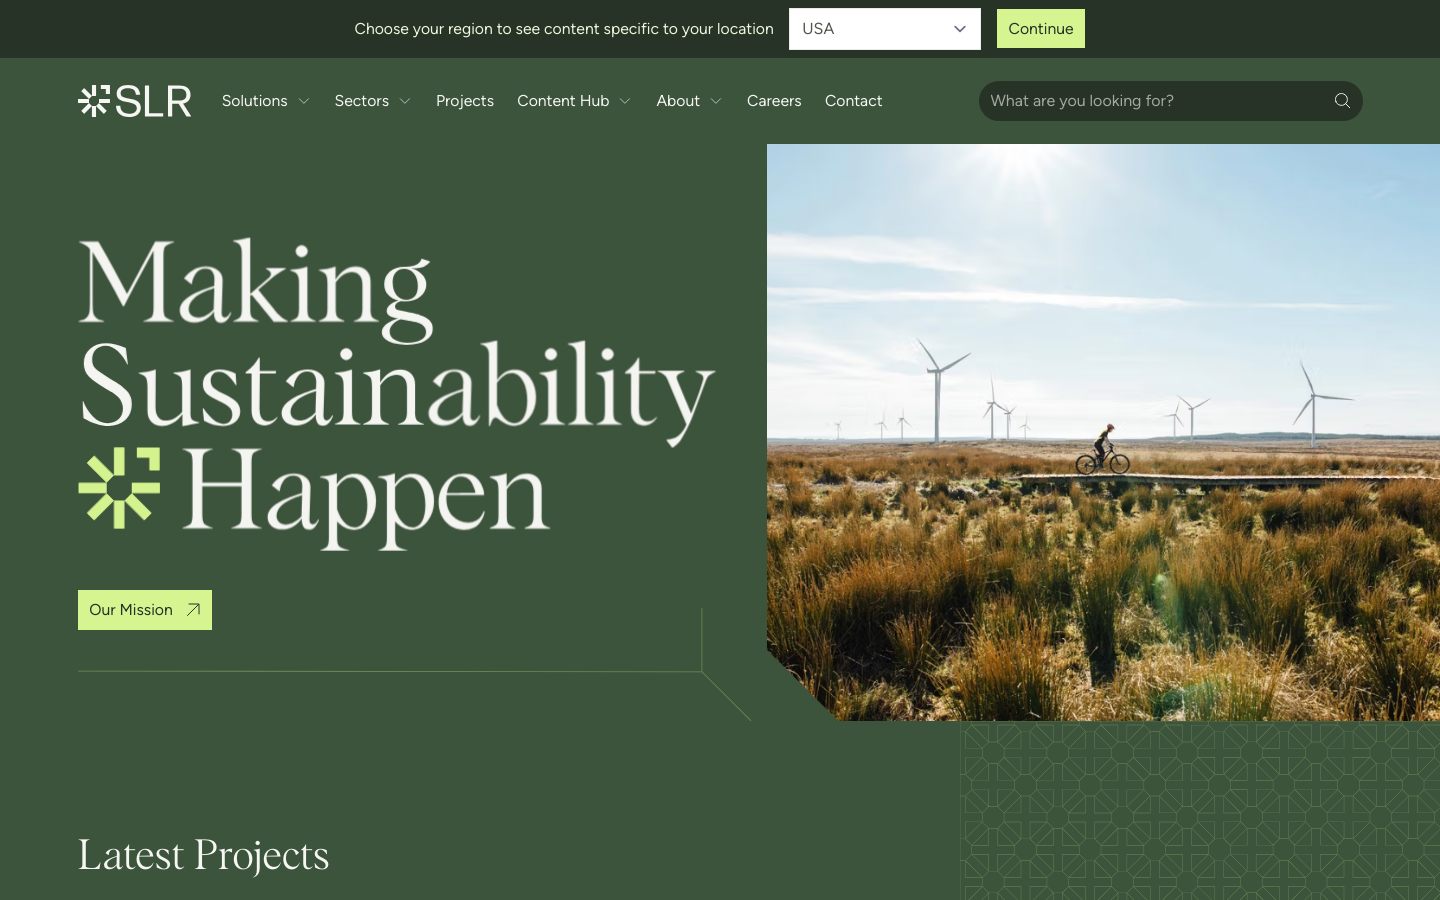Click the SLR logo in header

pos(135,101)
